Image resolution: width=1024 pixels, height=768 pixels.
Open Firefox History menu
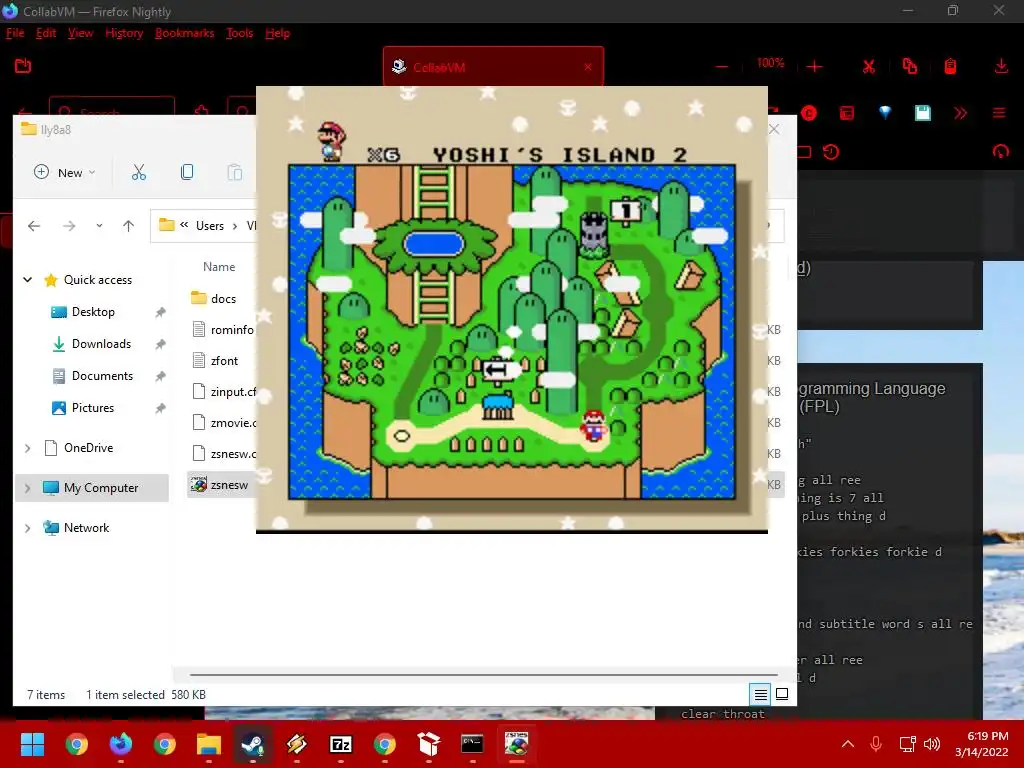click(124, 33)
